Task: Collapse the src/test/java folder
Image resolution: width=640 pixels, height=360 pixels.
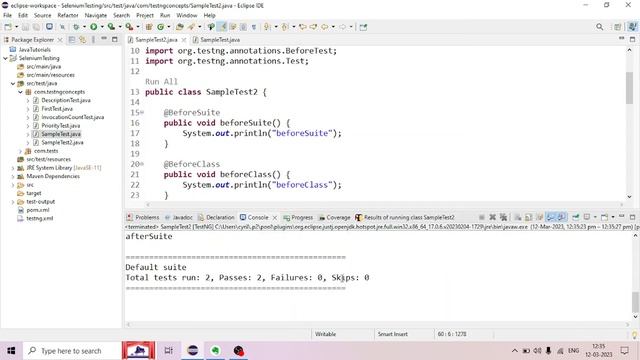Action: pyautogui.click(x=13, y=83)
